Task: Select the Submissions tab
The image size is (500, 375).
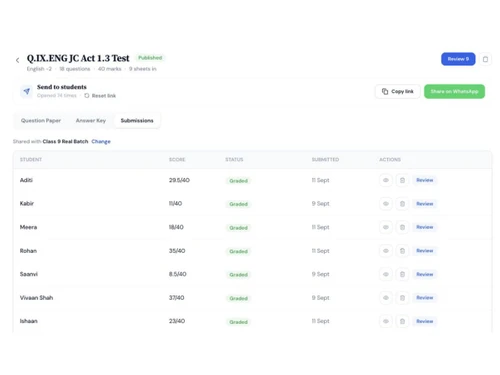Action: [137, 120]
